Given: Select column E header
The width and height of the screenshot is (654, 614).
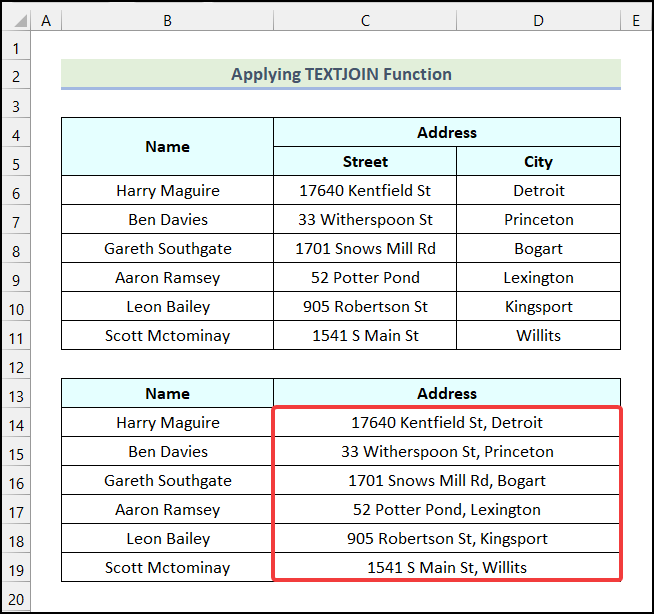Looking at the screenshot, I should 636,20.
